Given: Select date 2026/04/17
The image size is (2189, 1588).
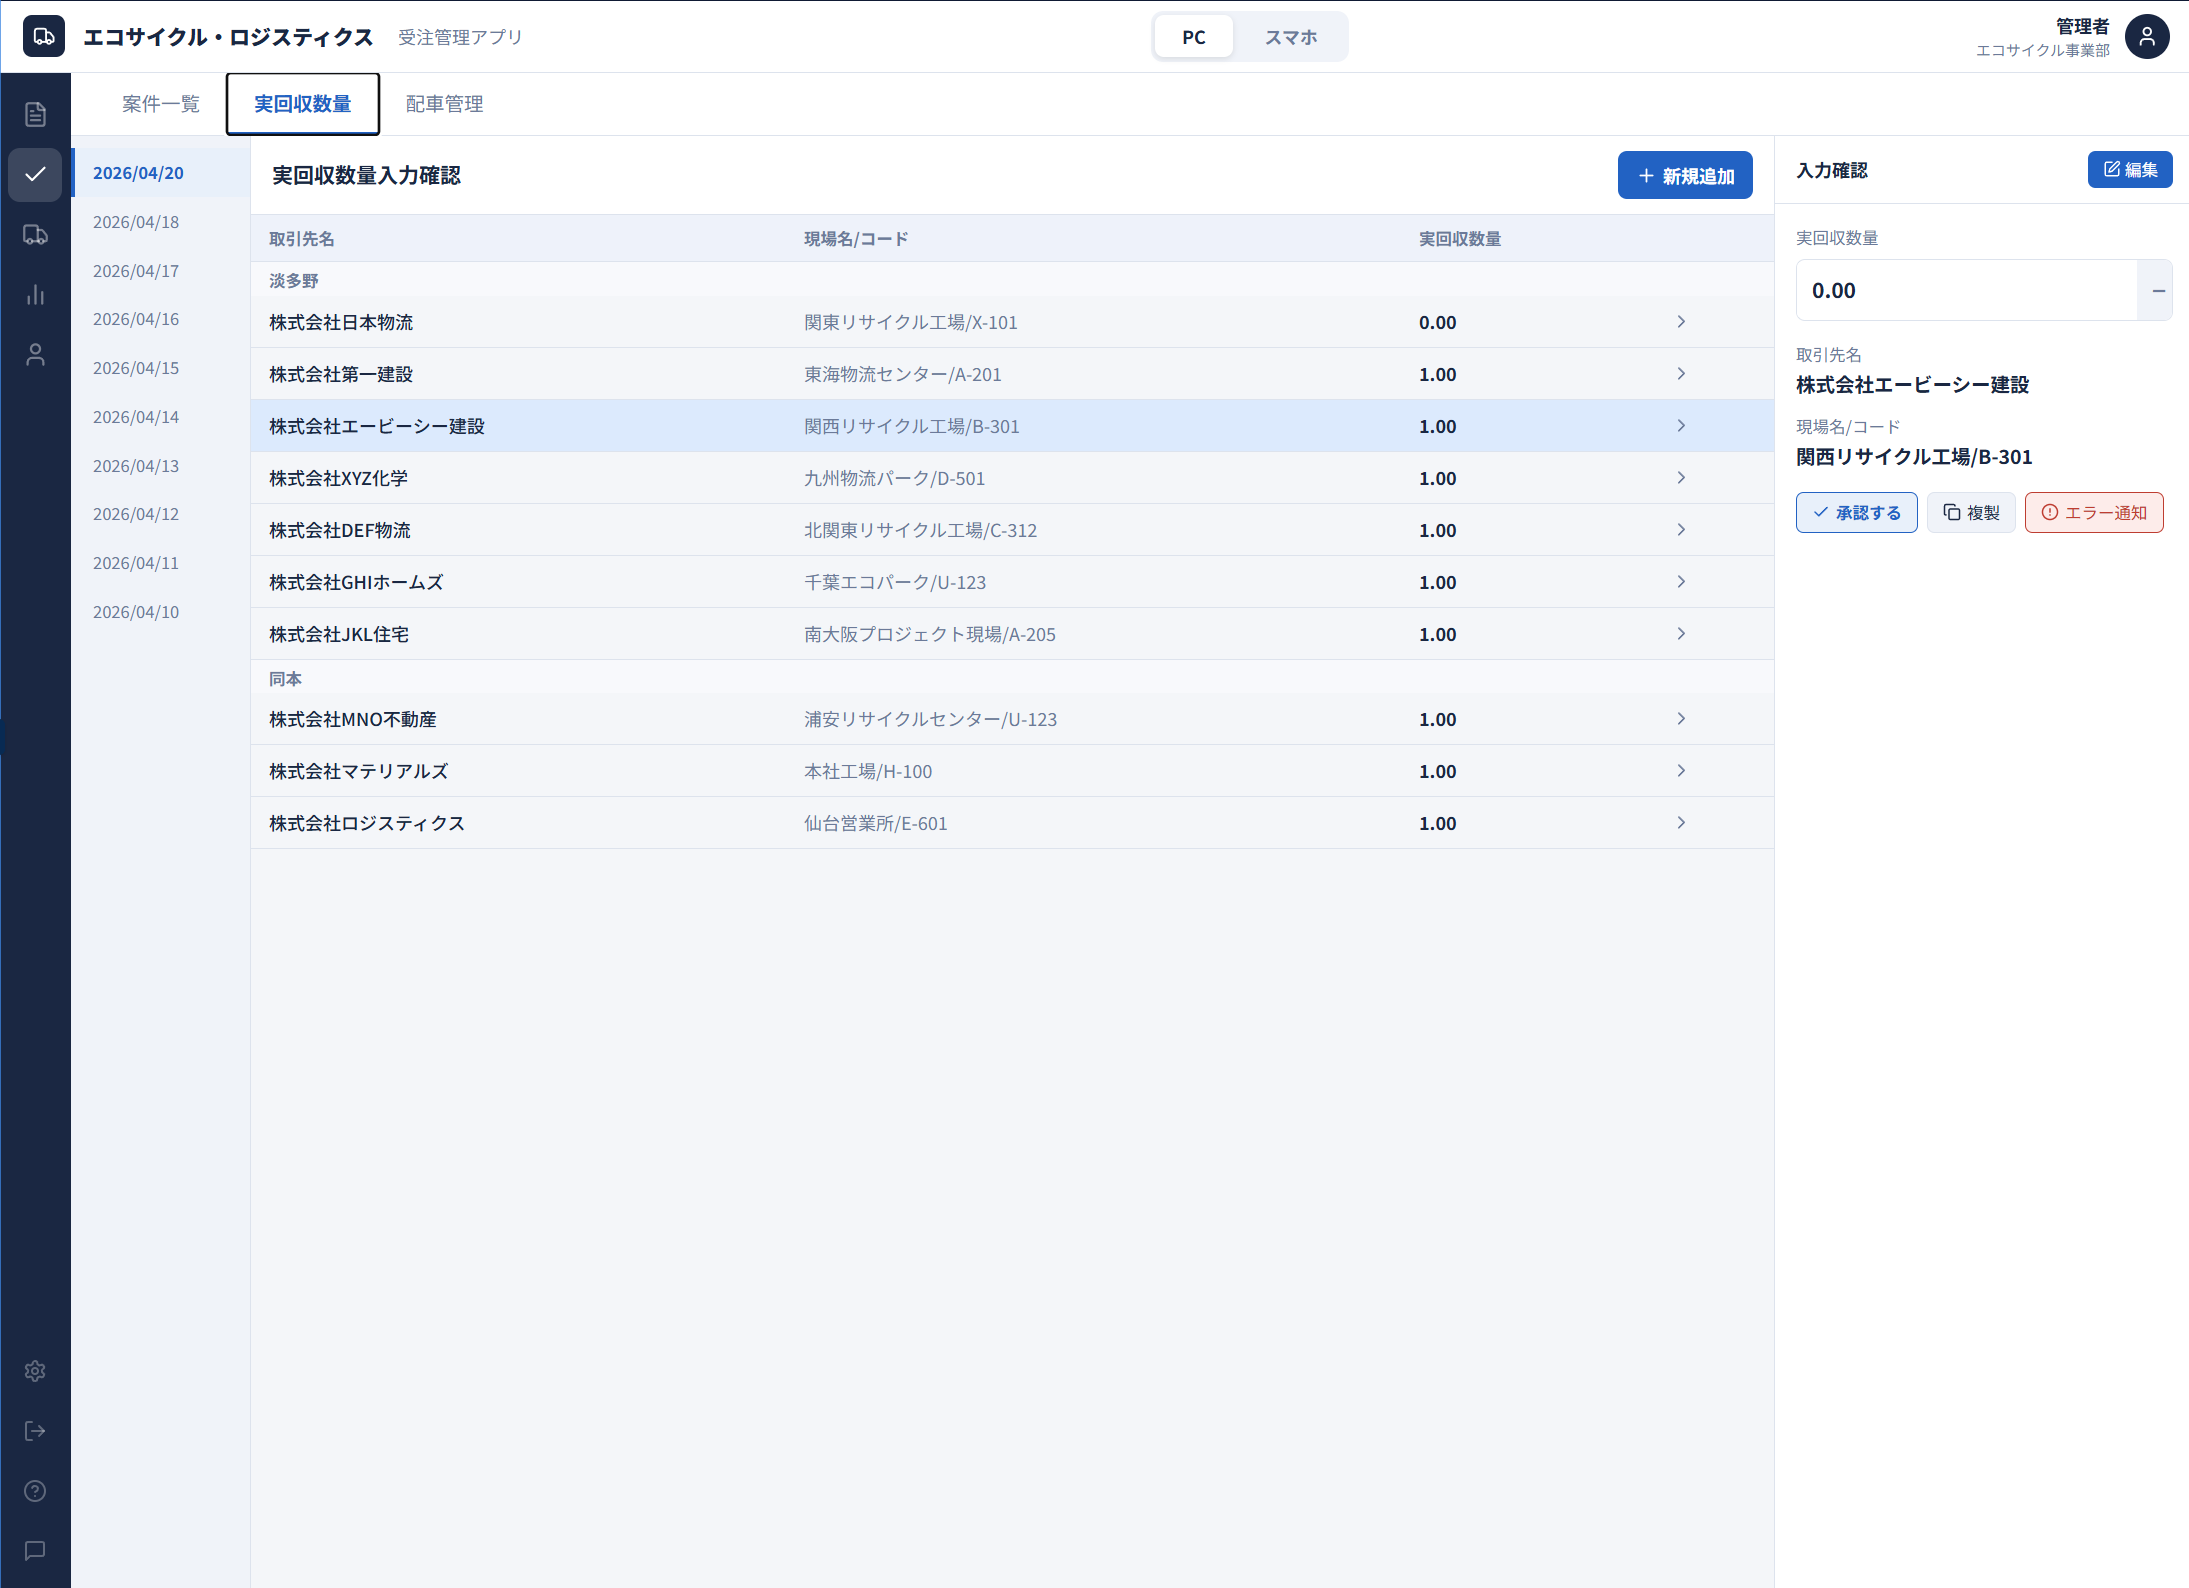Looking at the screenshot, I should point(161,271).
